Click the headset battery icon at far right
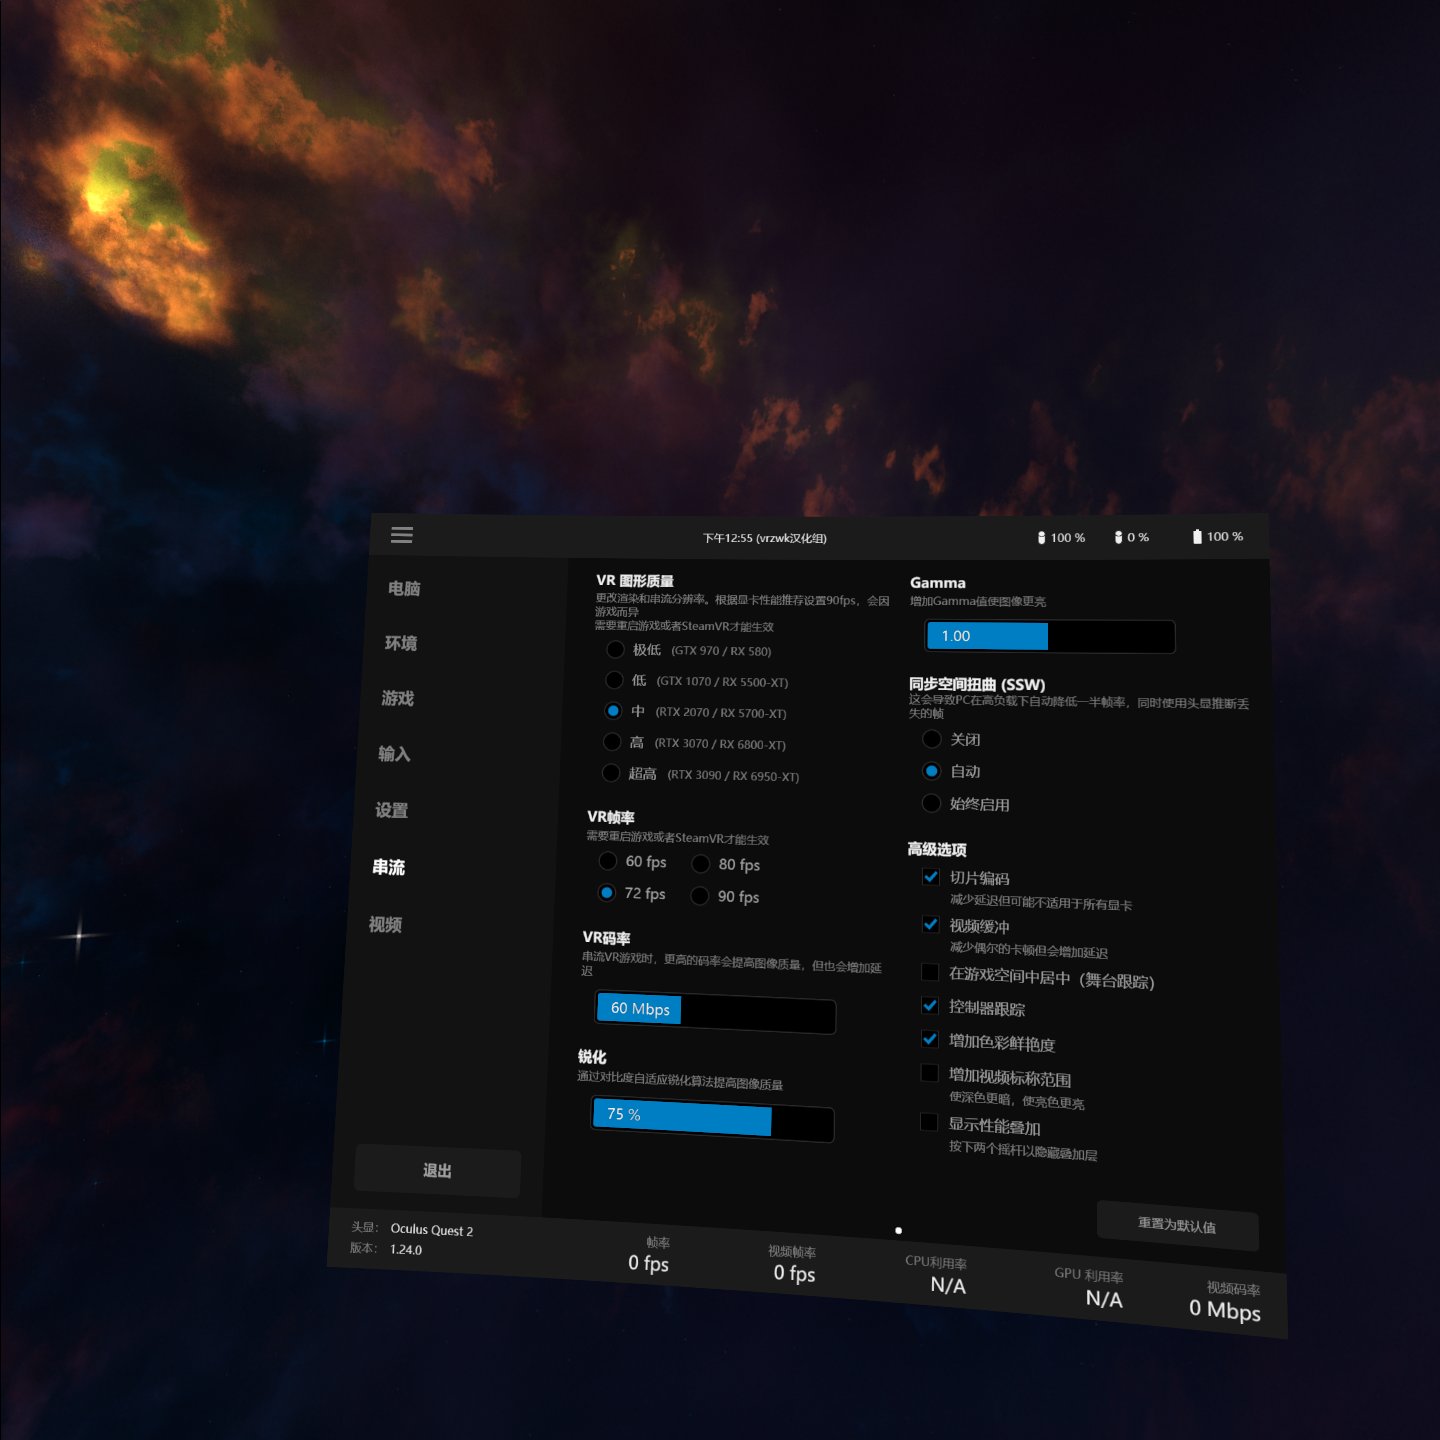This screenshot has height=1440, width=1440. click(x=1197, y=537)
